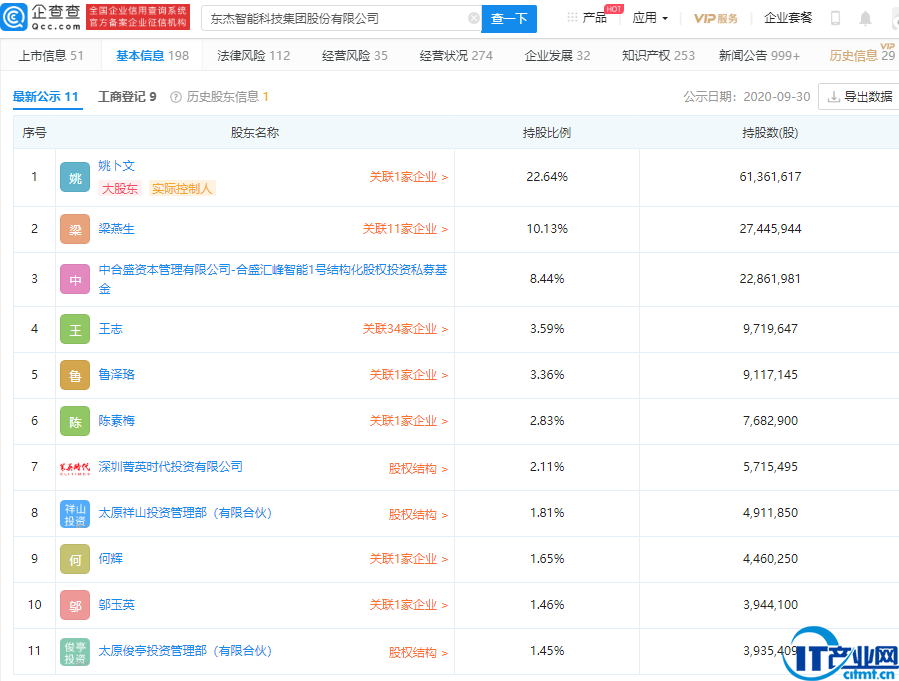Switch to 经营状况 tab
899x681 pixels.
tap(456, 56)
